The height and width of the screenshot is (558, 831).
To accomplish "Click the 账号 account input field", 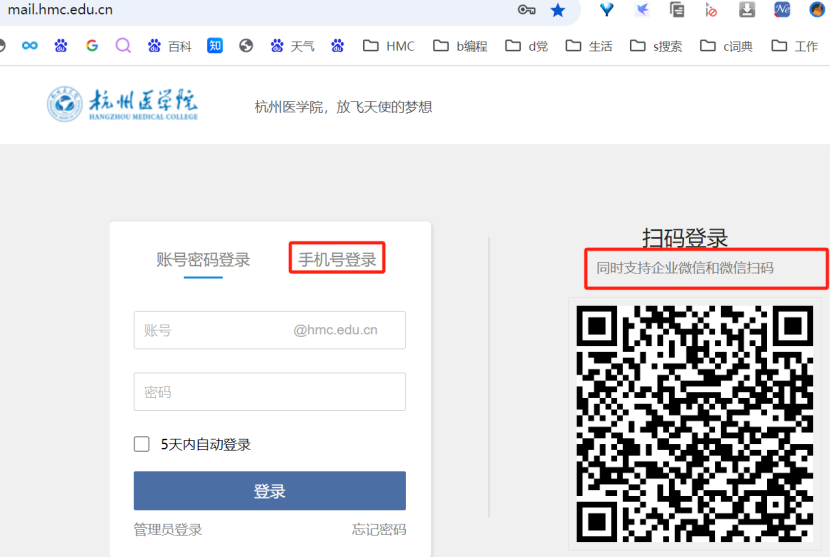I will tap(270, 330).
